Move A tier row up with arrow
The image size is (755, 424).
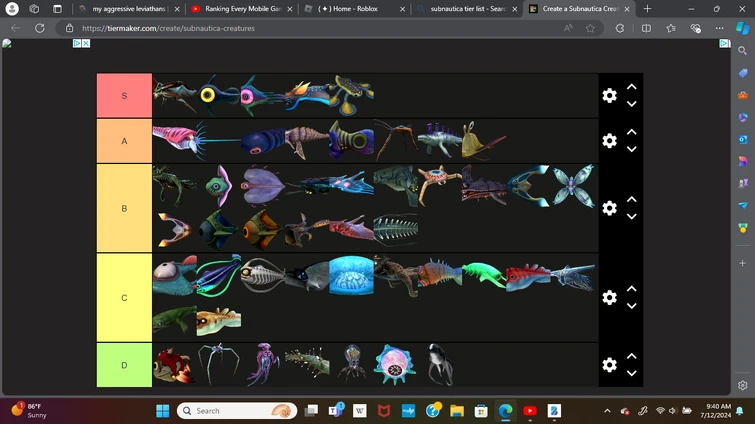click(632, 132)
